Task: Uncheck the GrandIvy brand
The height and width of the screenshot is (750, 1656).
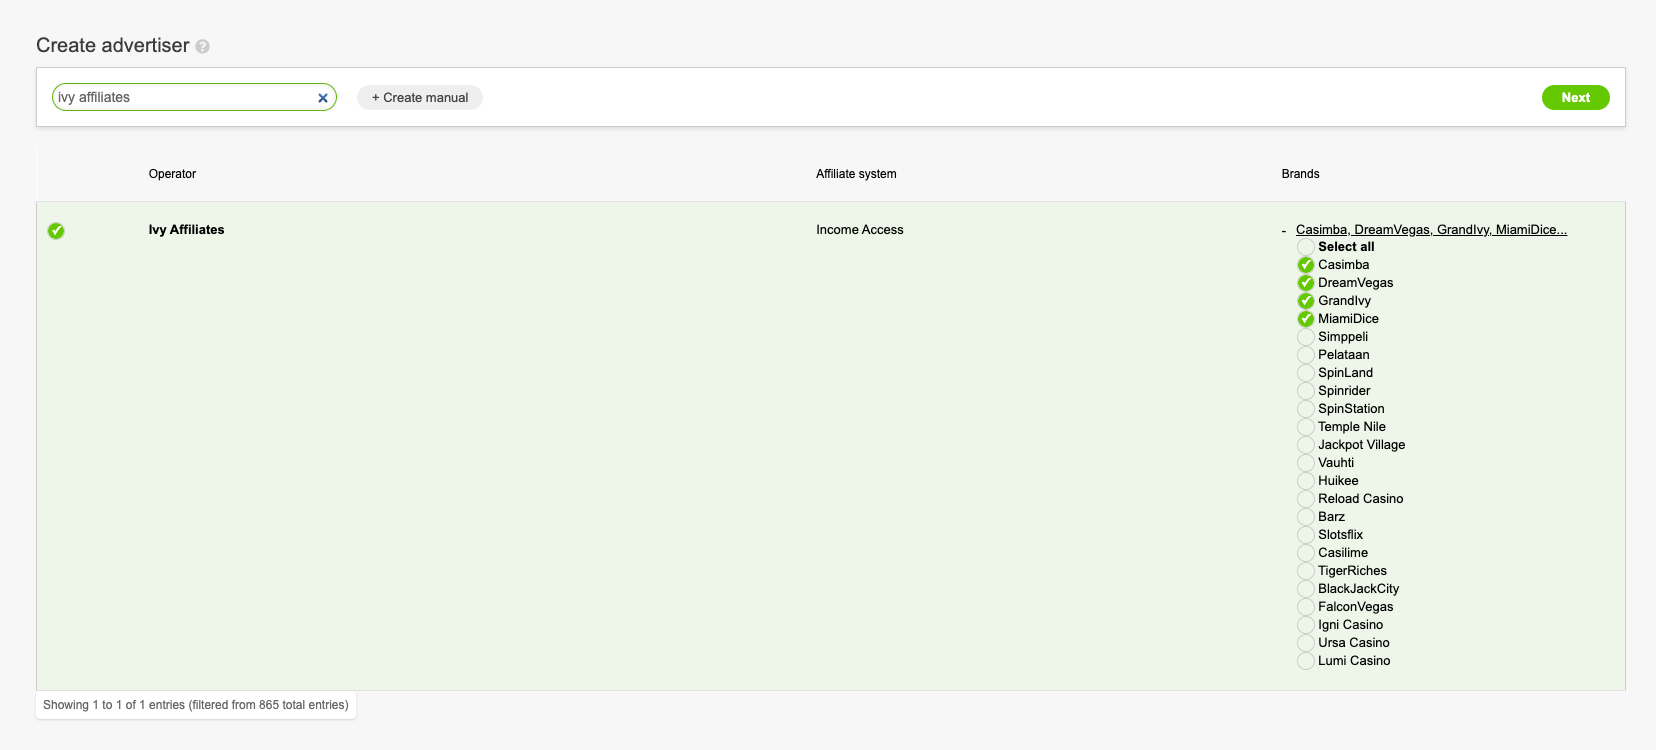Action: [1306, 301]
